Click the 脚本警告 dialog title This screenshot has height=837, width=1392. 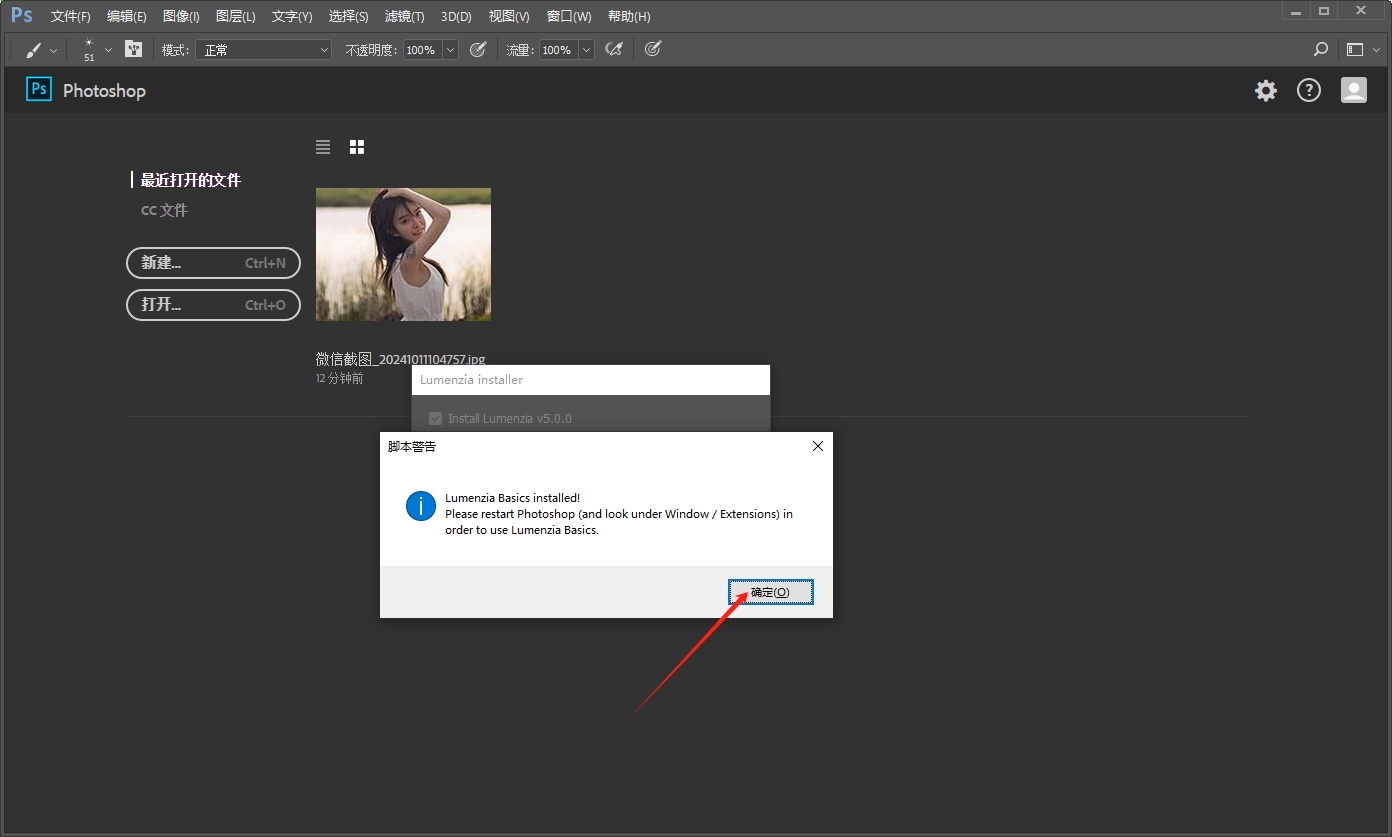tap(412, 446)
